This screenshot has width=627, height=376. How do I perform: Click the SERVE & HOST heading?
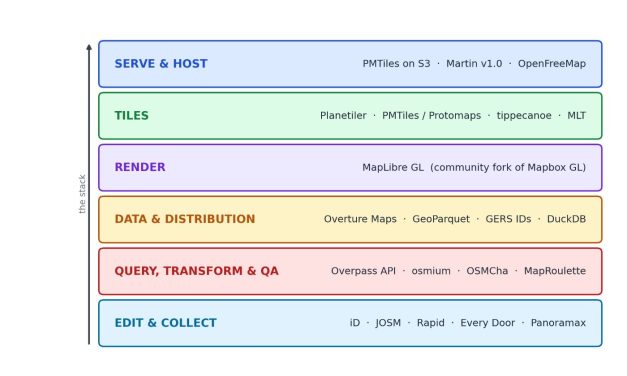[161, 64]
